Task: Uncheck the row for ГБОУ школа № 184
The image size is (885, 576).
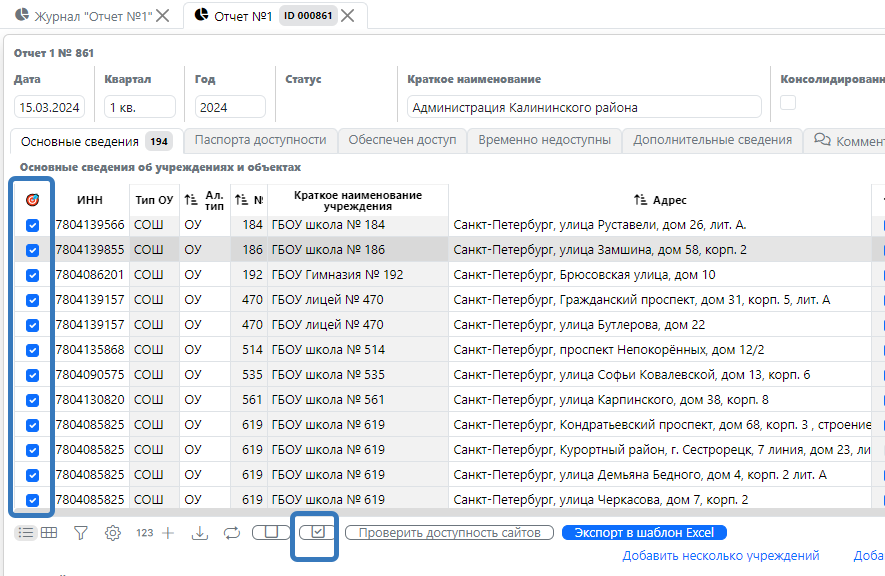Action: [x=32, y=225]
